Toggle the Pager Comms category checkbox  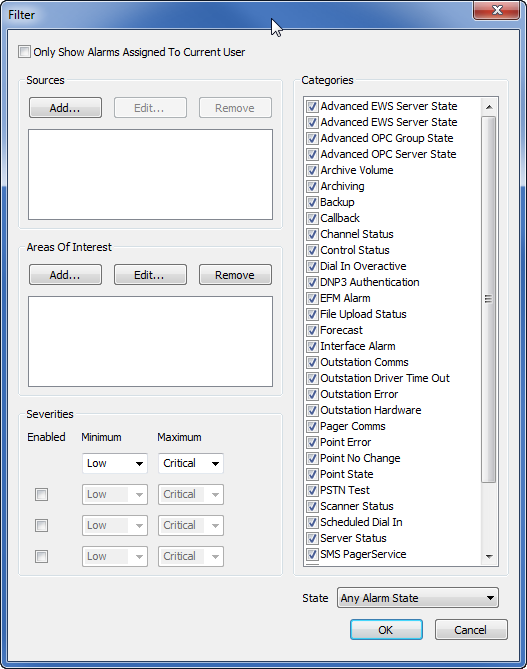pos(312,426)
